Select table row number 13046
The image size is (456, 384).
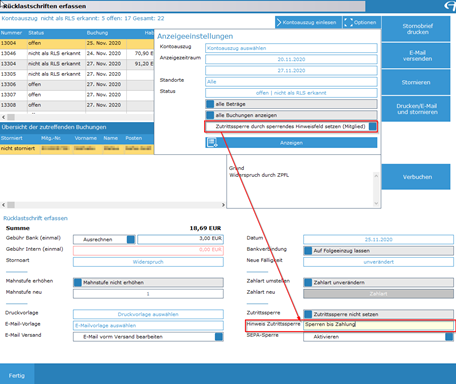77,53
